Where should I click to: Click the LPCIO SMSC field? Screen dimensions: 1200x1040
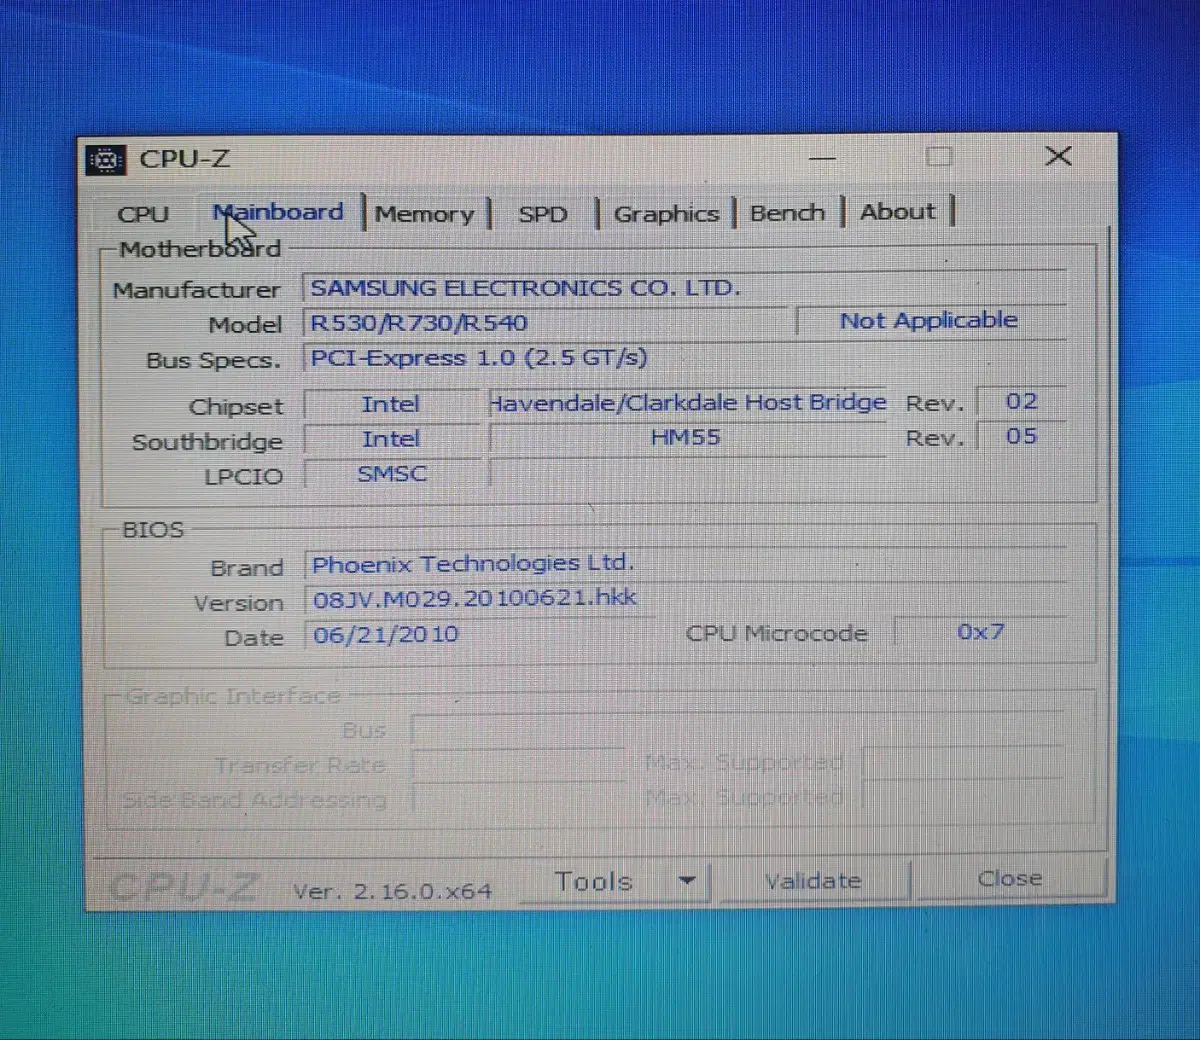[391, 474]
